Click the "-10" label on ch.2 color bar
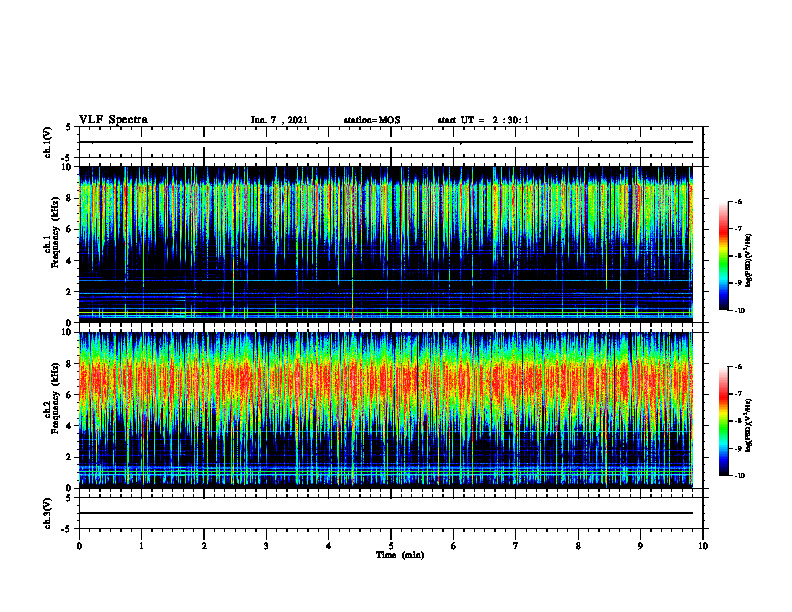This screenshot has width=792, height=612. pyautogui.click(x=739, y=476)
